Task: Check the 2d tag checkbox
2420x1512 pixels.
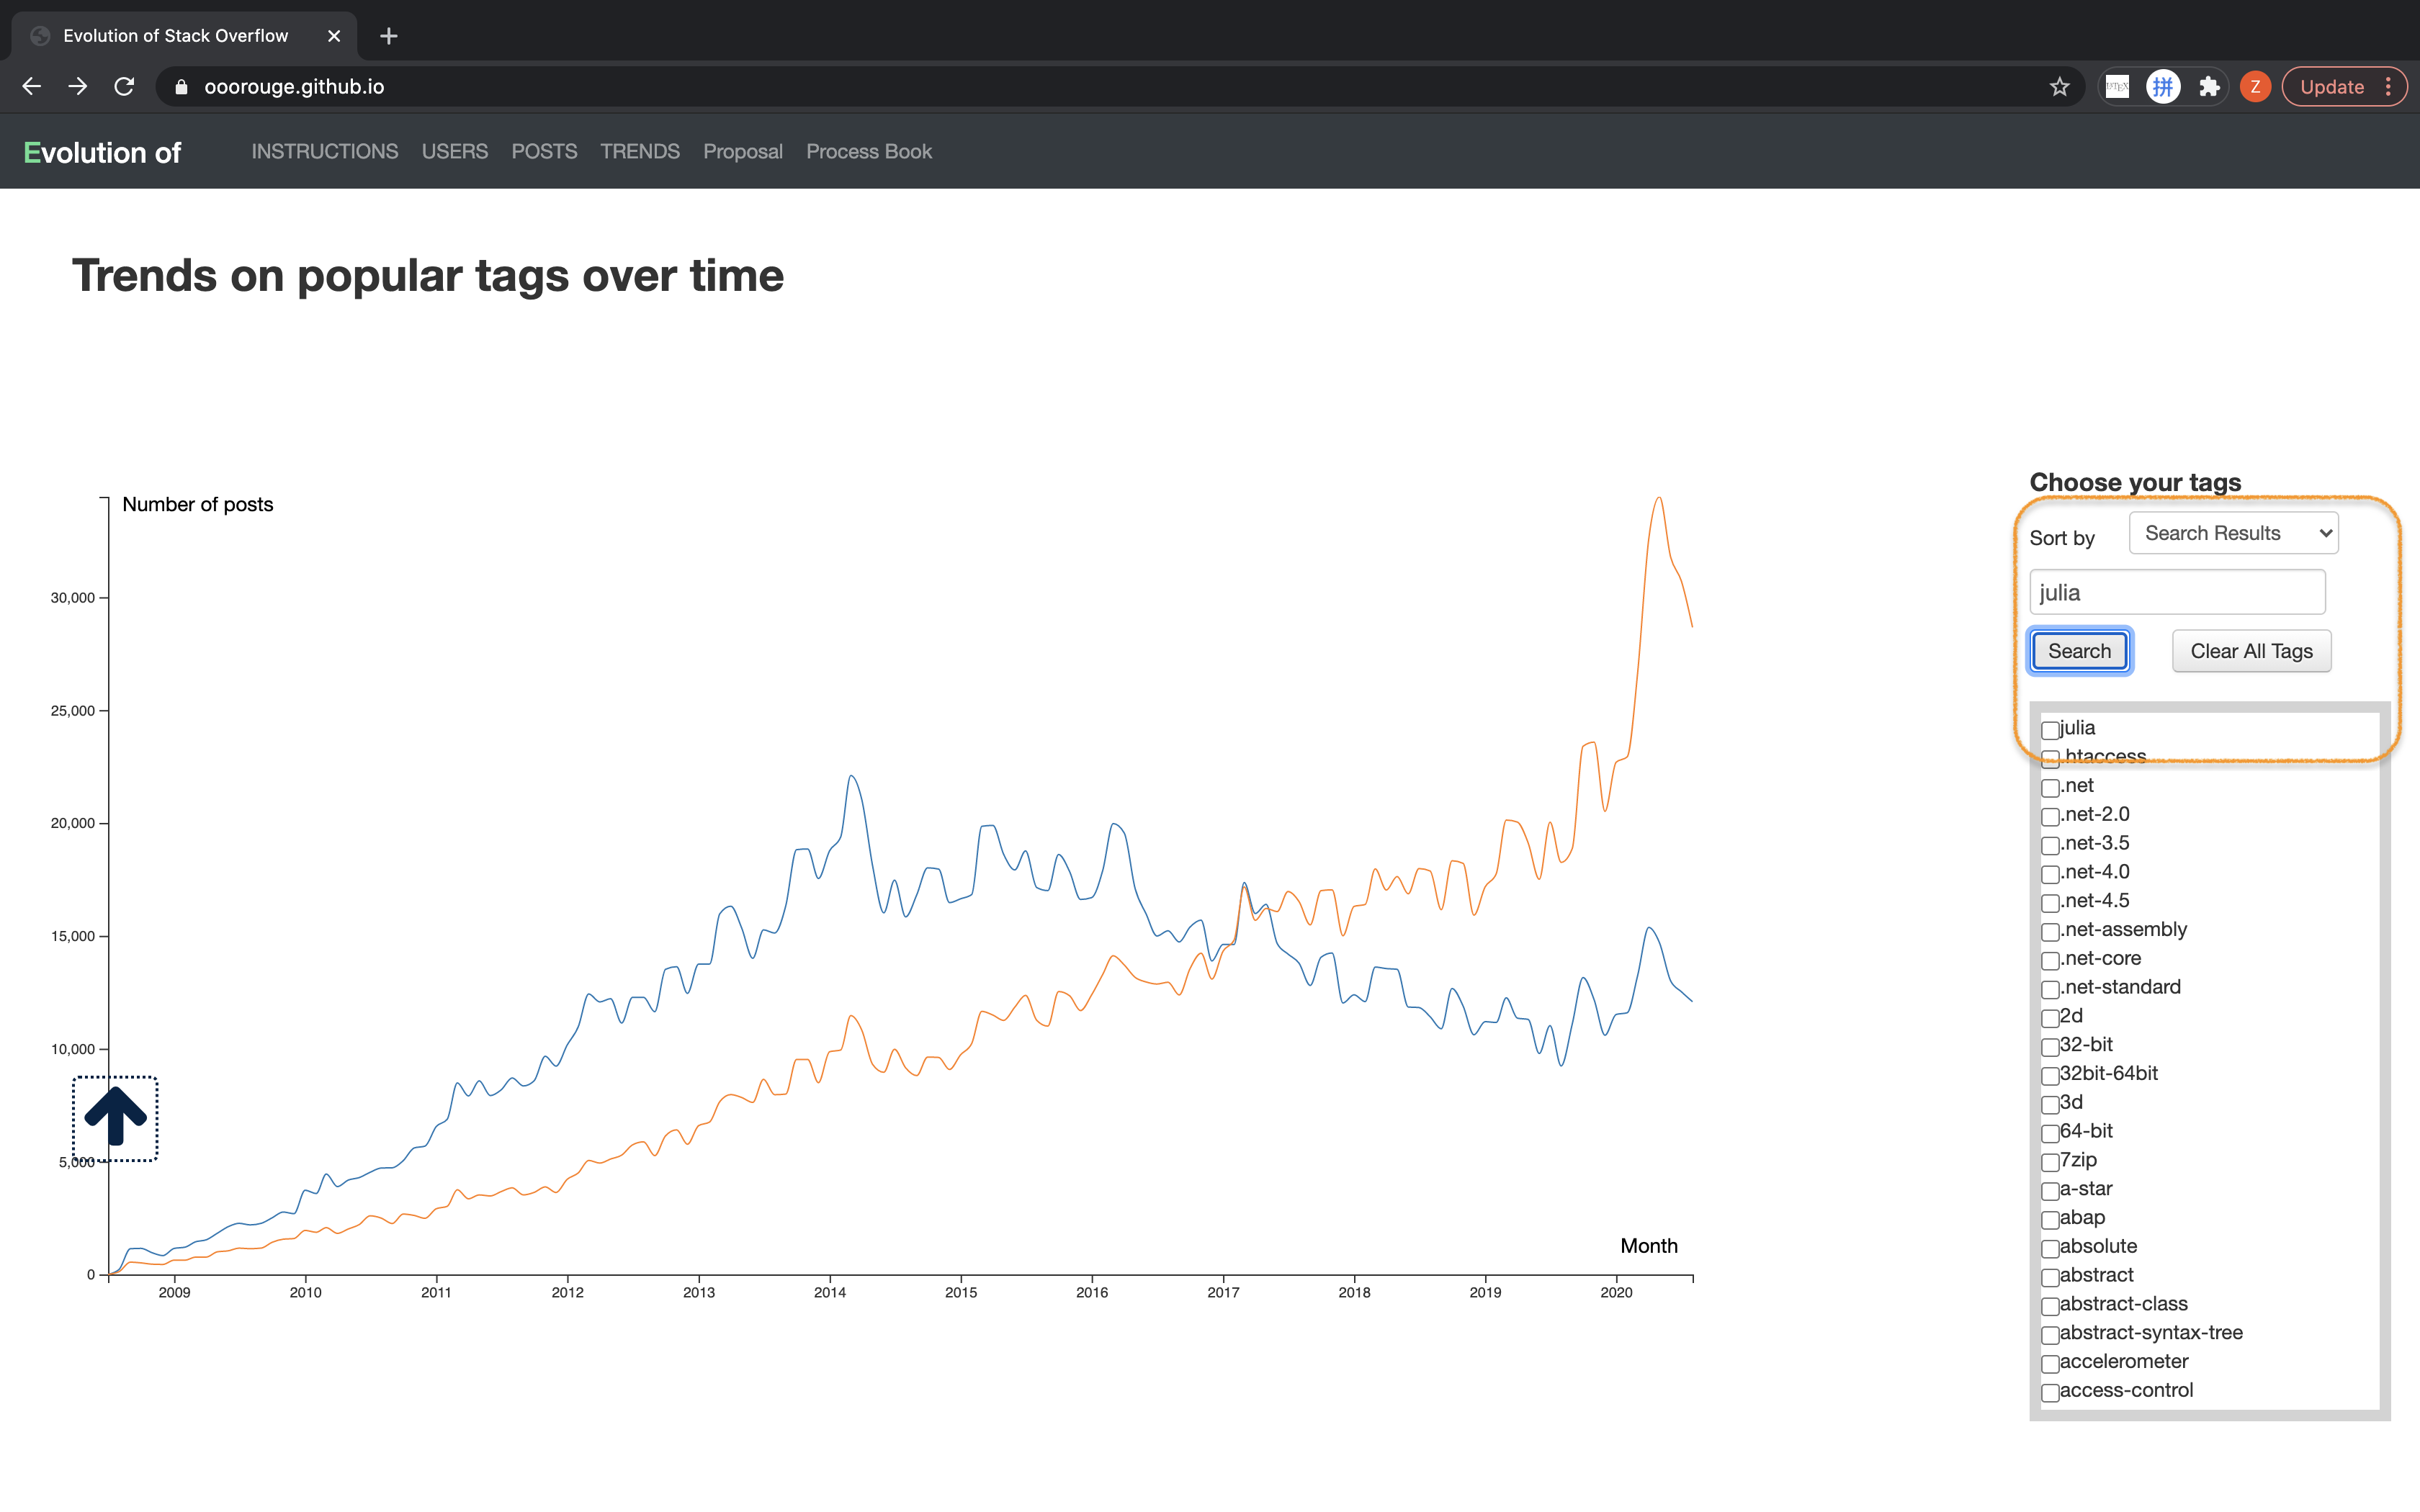Action: [2050, 1018]
